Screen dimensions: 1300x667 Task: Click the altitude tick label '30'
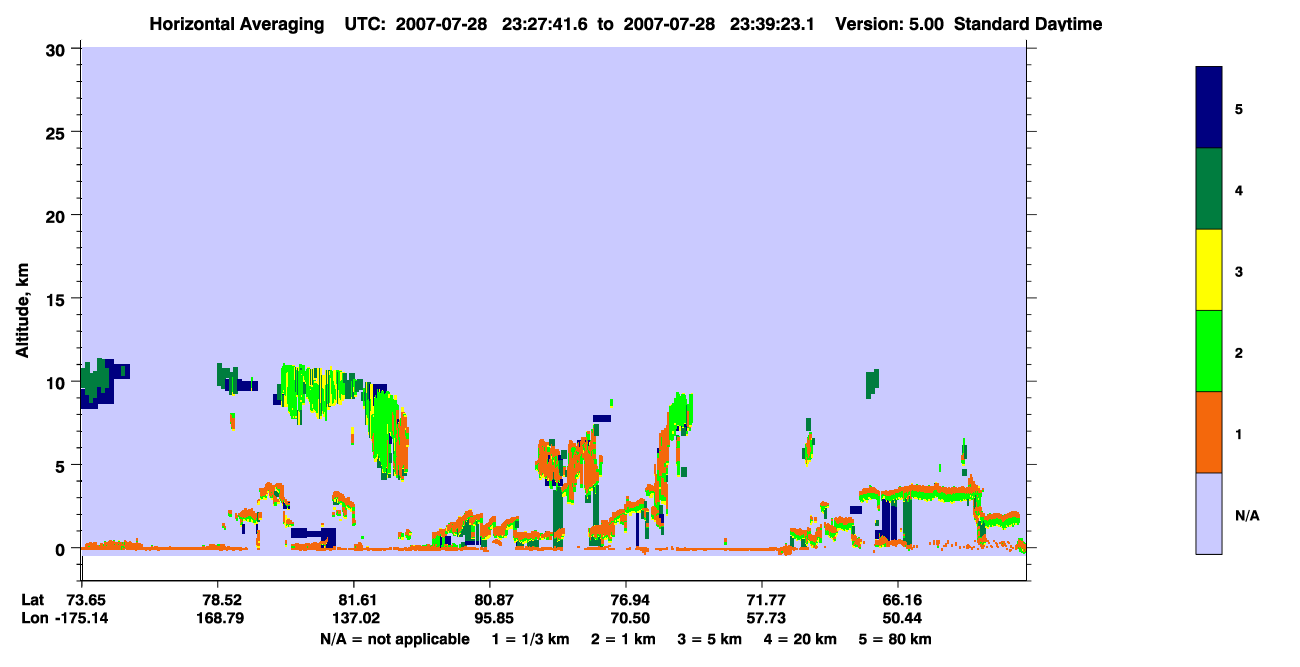(x=58, y=49)
